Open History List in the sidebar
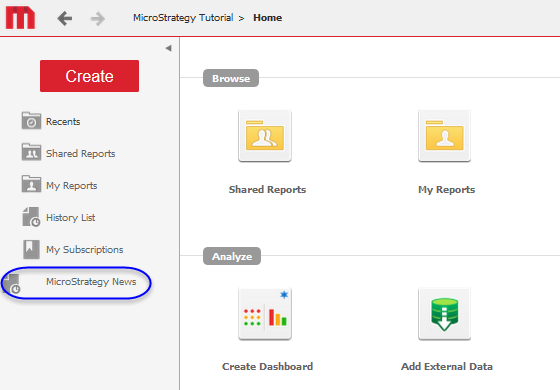The image size is (560, 390). 70,218
